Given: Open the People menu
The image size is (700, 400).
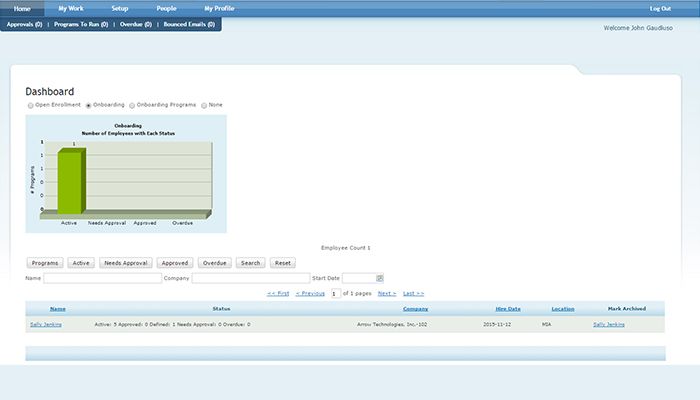Looking at the screenshot, I should (x=166, y=8).
